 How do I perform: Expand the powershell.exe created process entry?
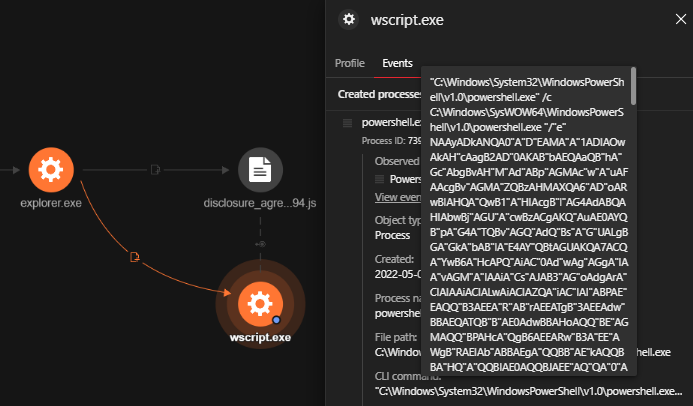pyautogui.click(x=347, y=122)
